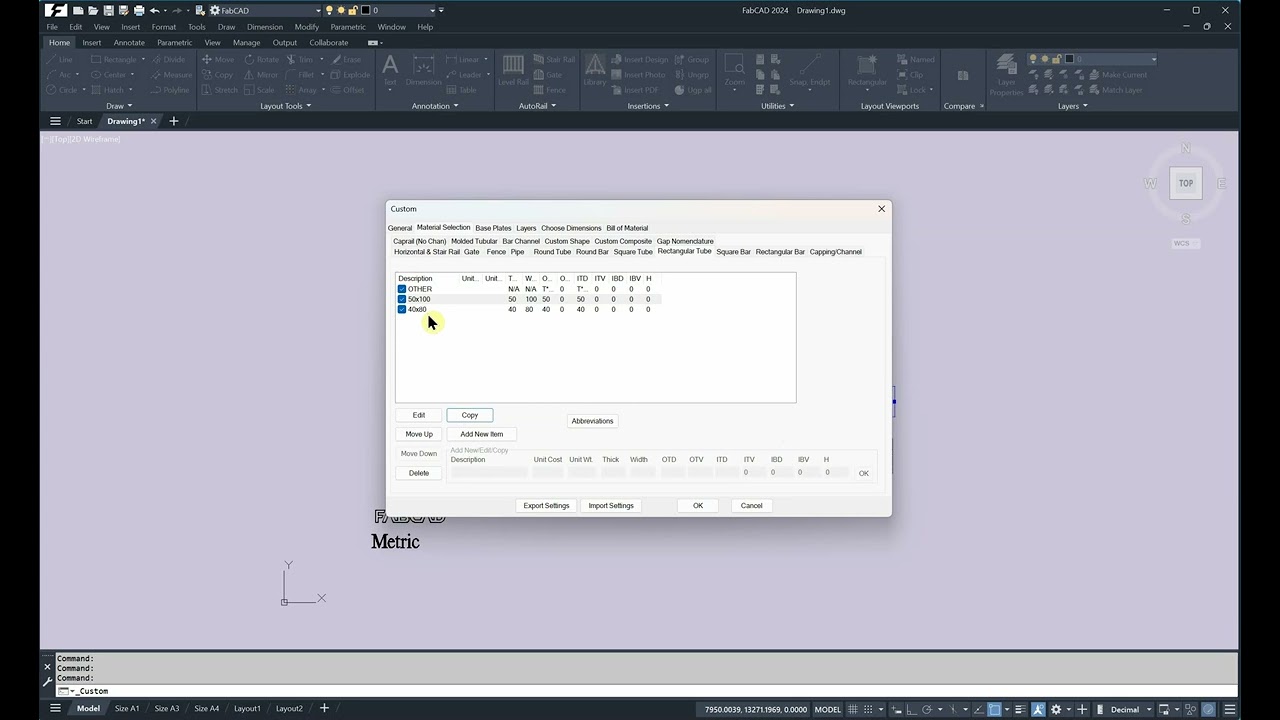The image size is (1280, 720).
Task: Click the Edit button in Custom dialog
Action: tap(419, 415)
